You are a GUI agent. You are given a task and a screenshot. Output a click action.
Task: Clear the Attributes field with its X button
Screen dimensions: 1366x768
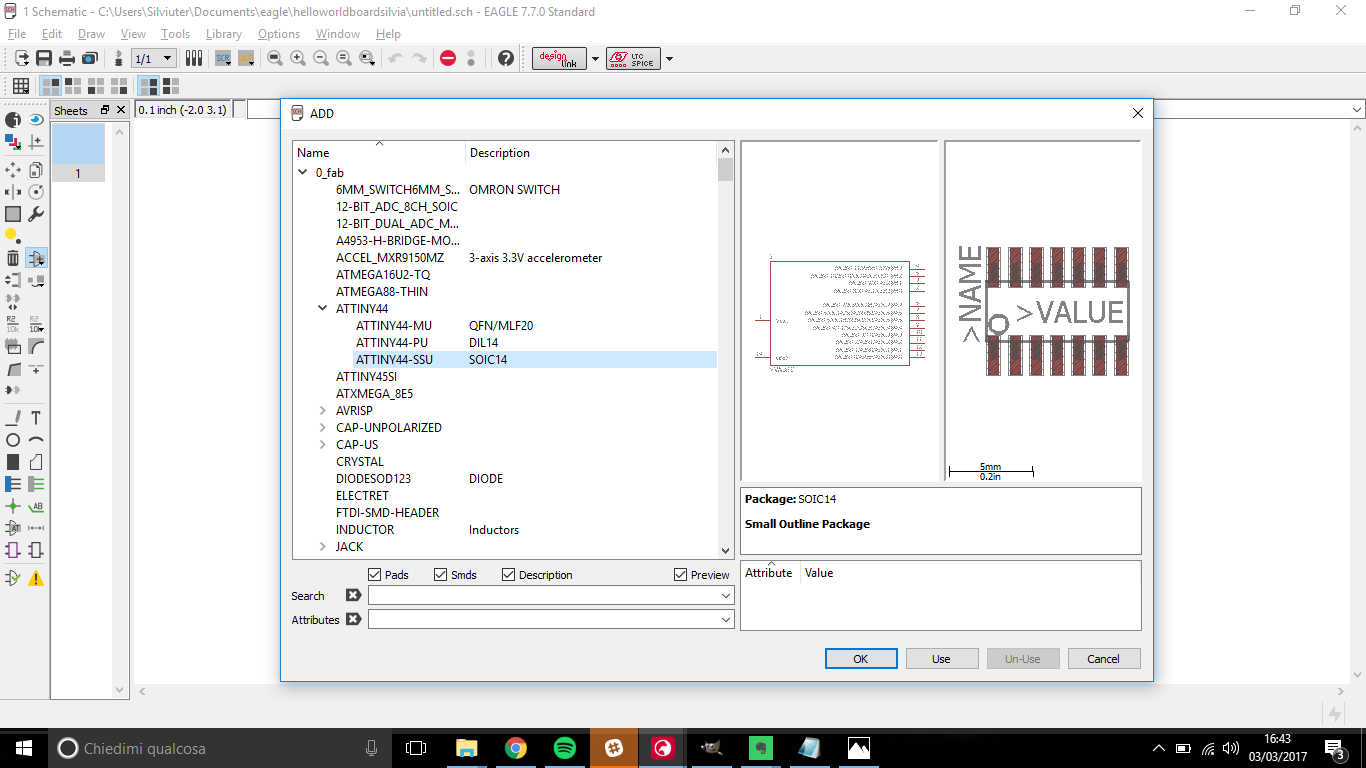(353, 619)
